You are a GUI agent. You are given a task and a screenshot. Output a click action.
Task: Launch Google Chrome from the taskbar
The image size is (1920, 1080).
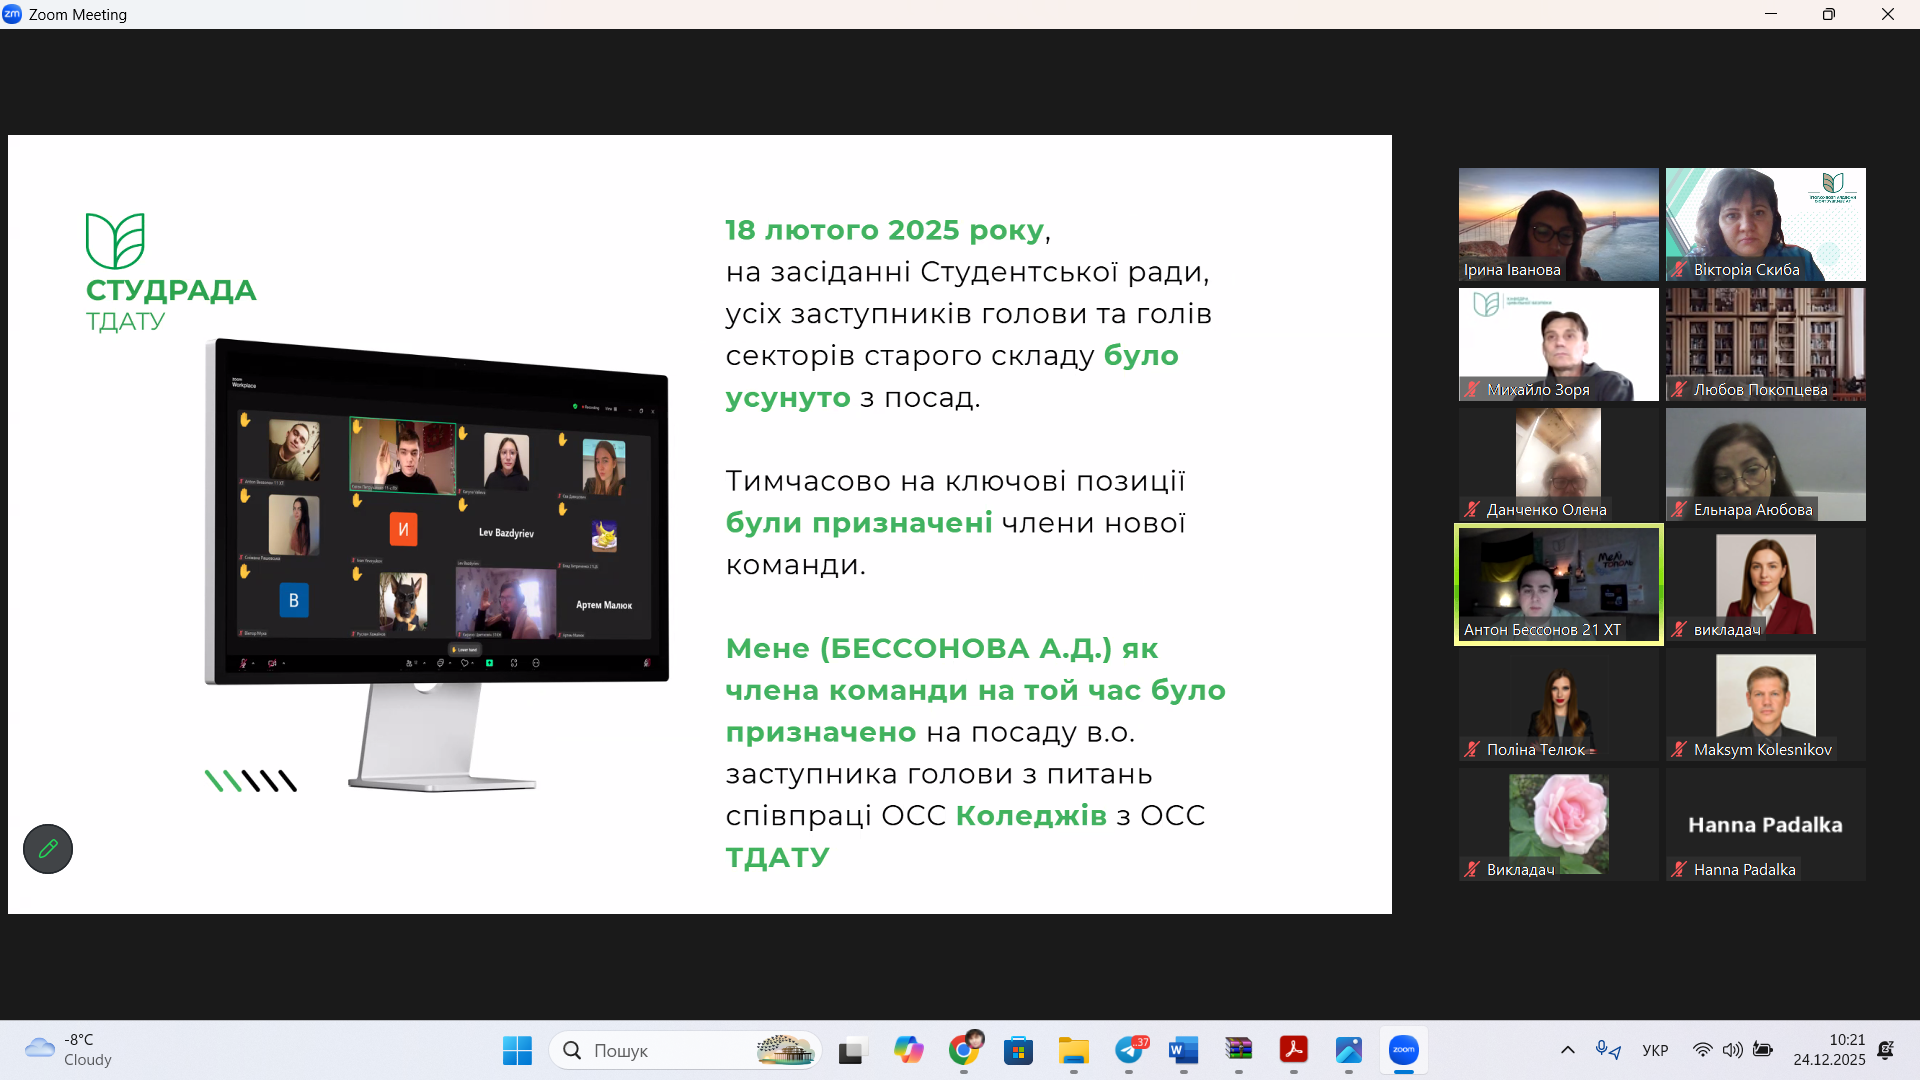click(964, 1050)
